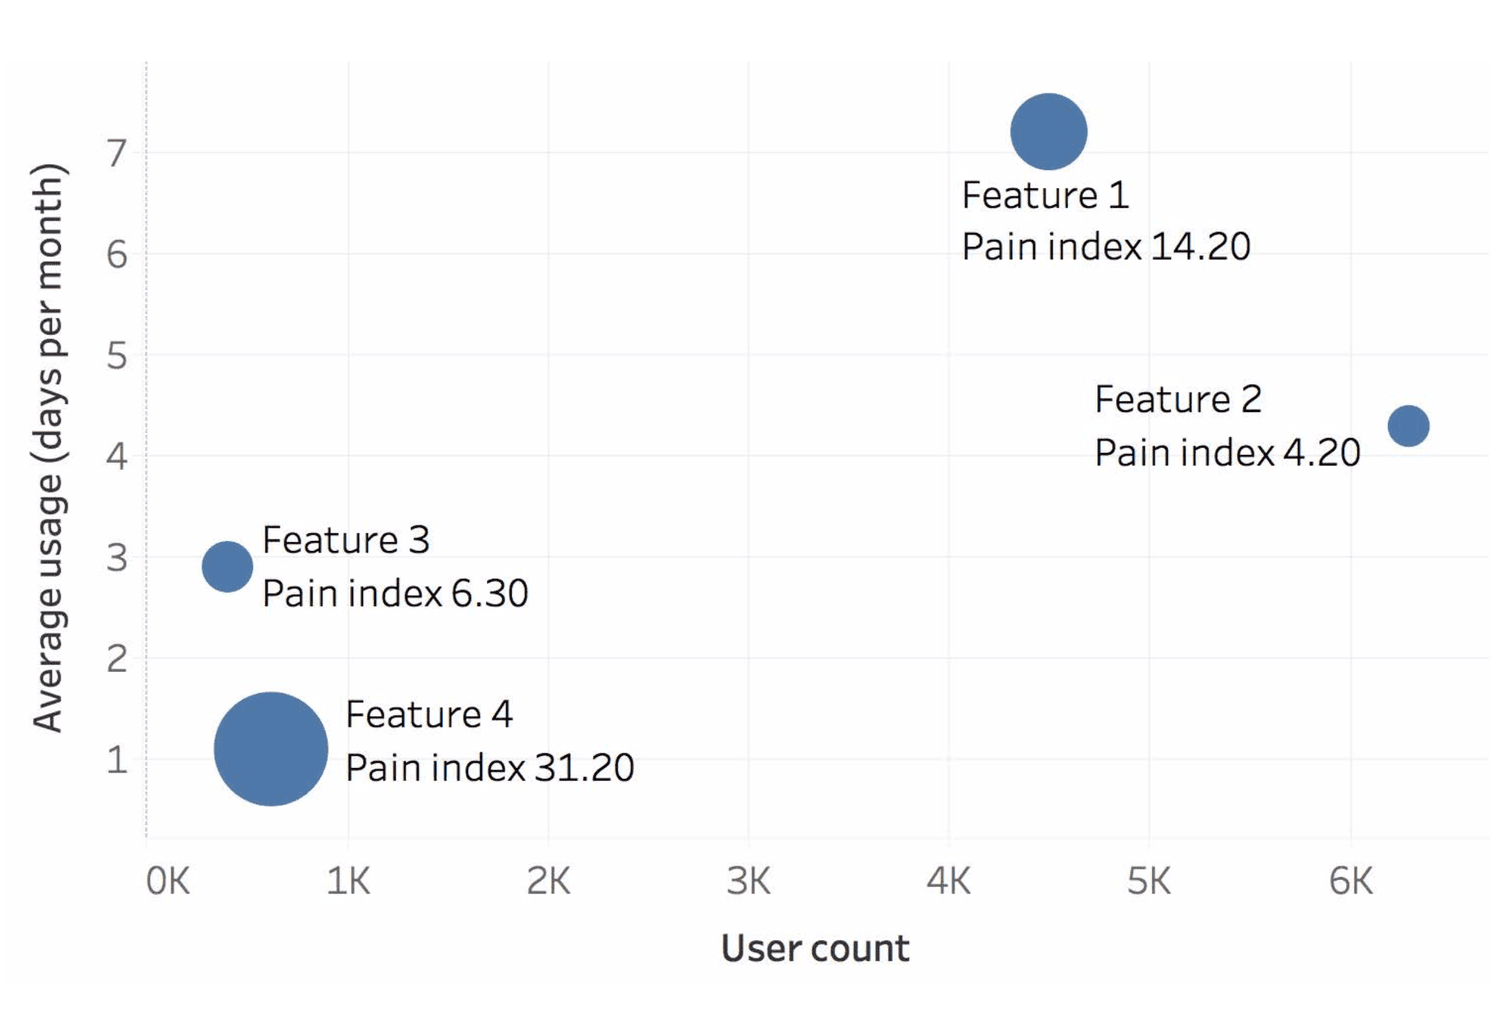1500x1016 pixels.
Task: Select the "Pain index 31.20" label
Action: click(490, 767)
